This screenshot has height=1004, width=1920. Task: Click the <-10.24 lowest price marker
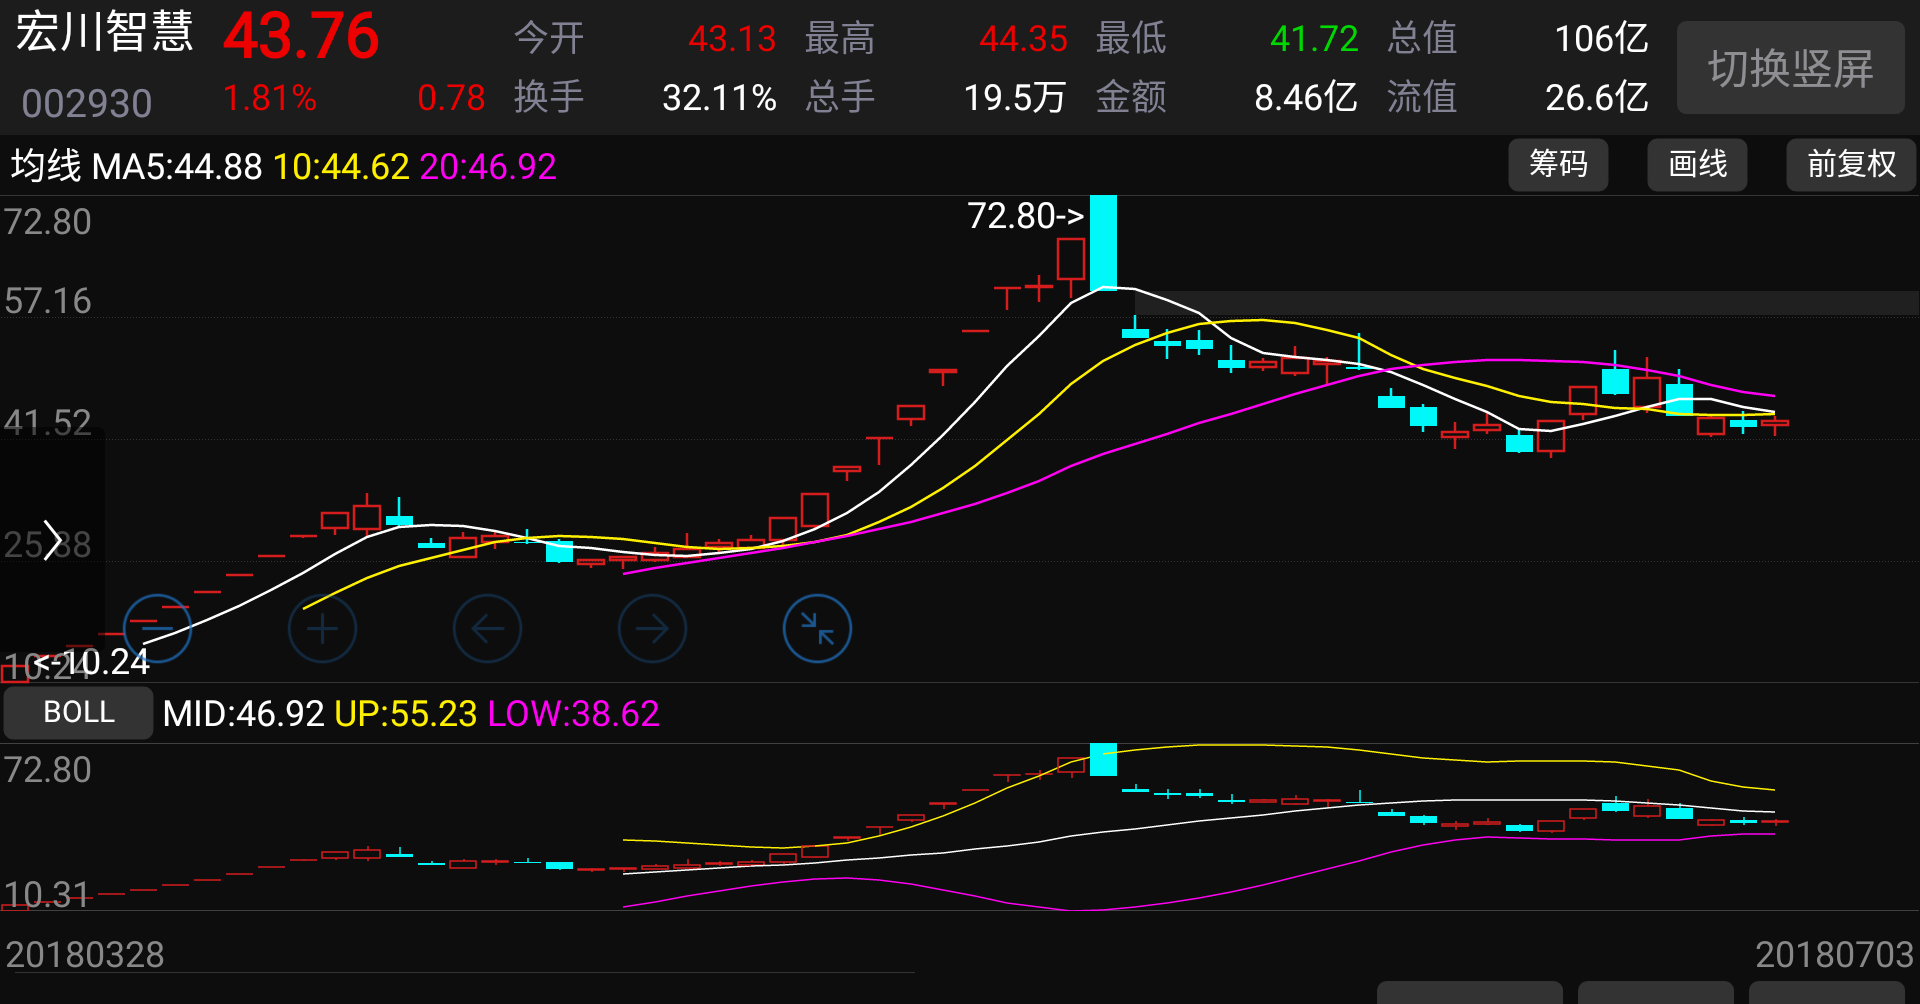[91, 662]
